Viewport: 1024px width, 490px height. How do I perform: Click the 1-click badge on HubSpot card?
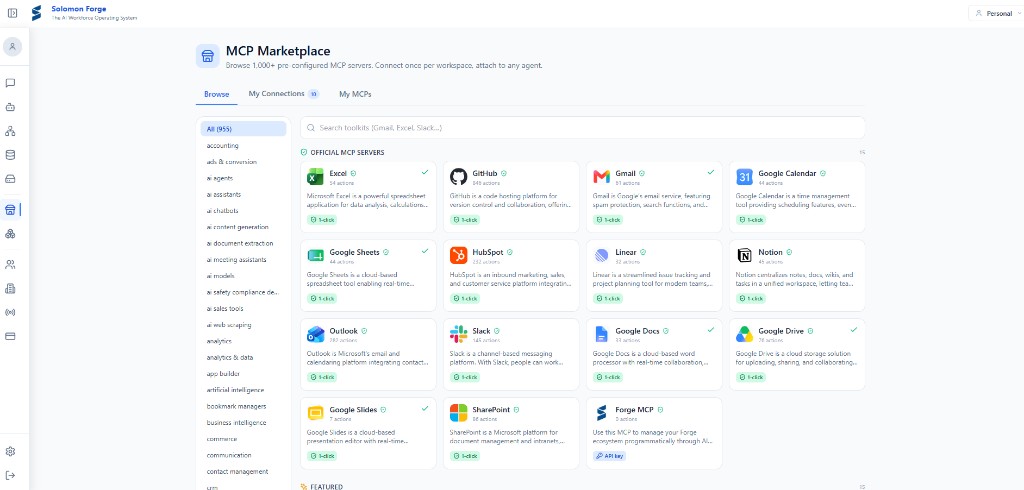466,299
